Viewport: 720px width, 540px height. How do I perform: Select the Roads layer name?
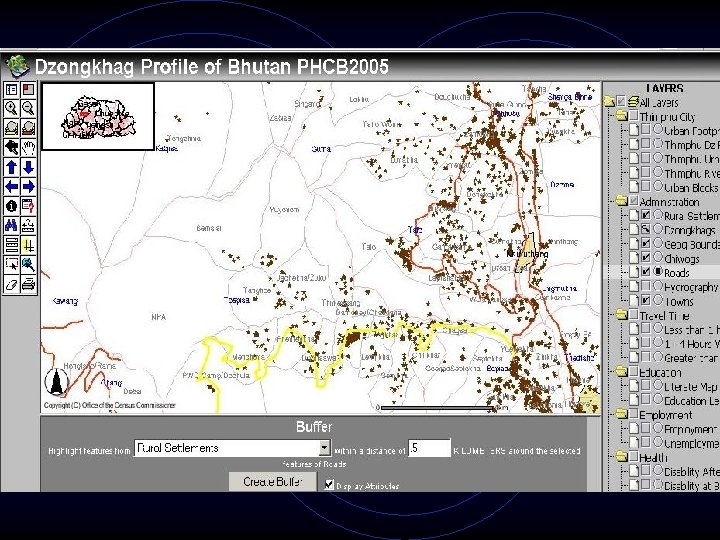[x=676, y=273]
